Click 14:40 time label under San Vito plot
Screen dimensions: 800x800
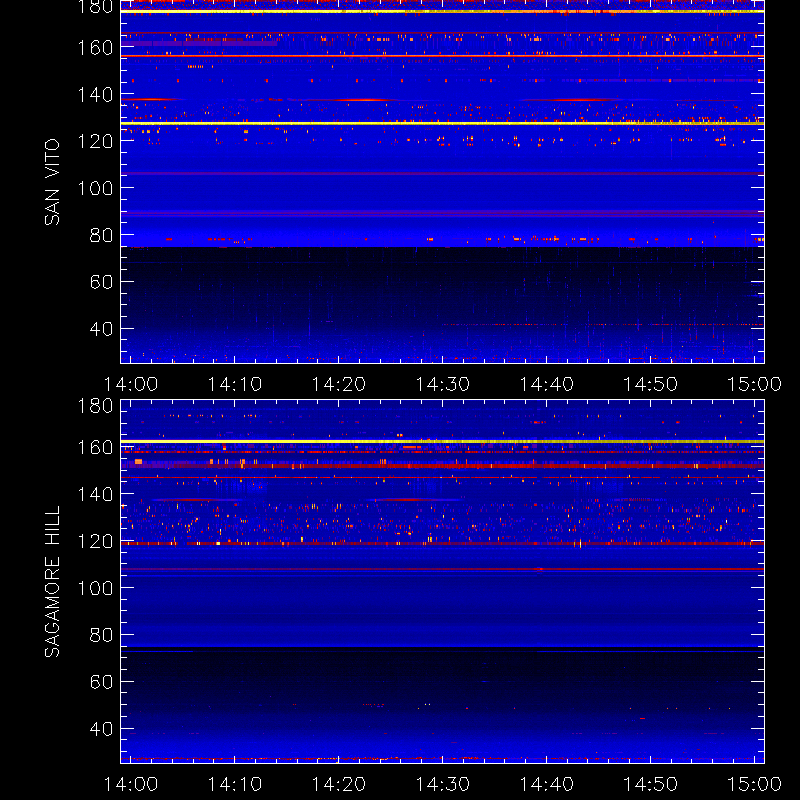coord(546,384)
